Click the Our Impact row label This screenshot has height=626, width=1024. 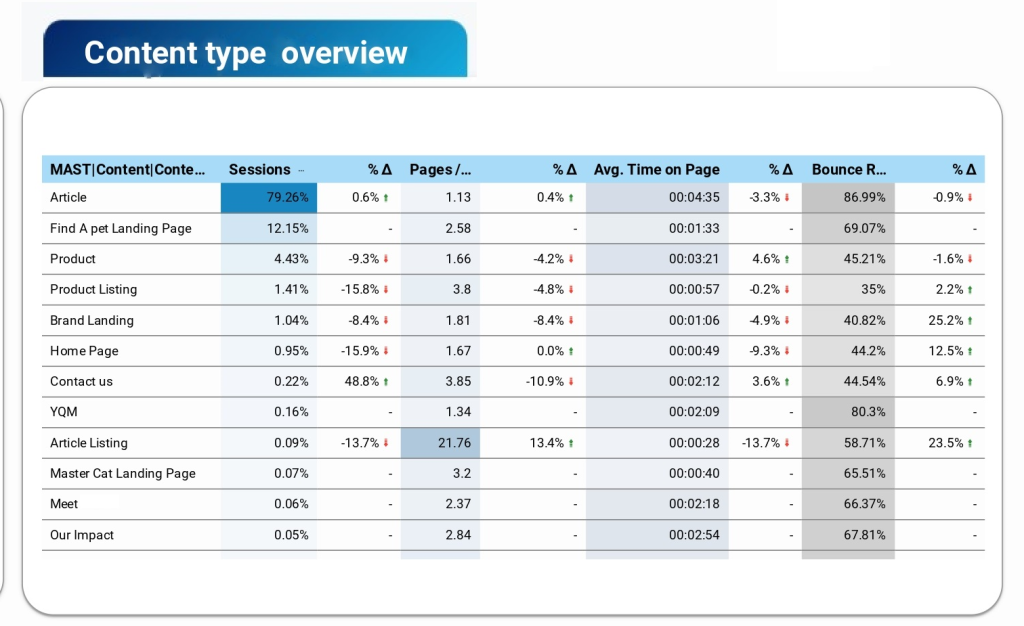point(82,535)
